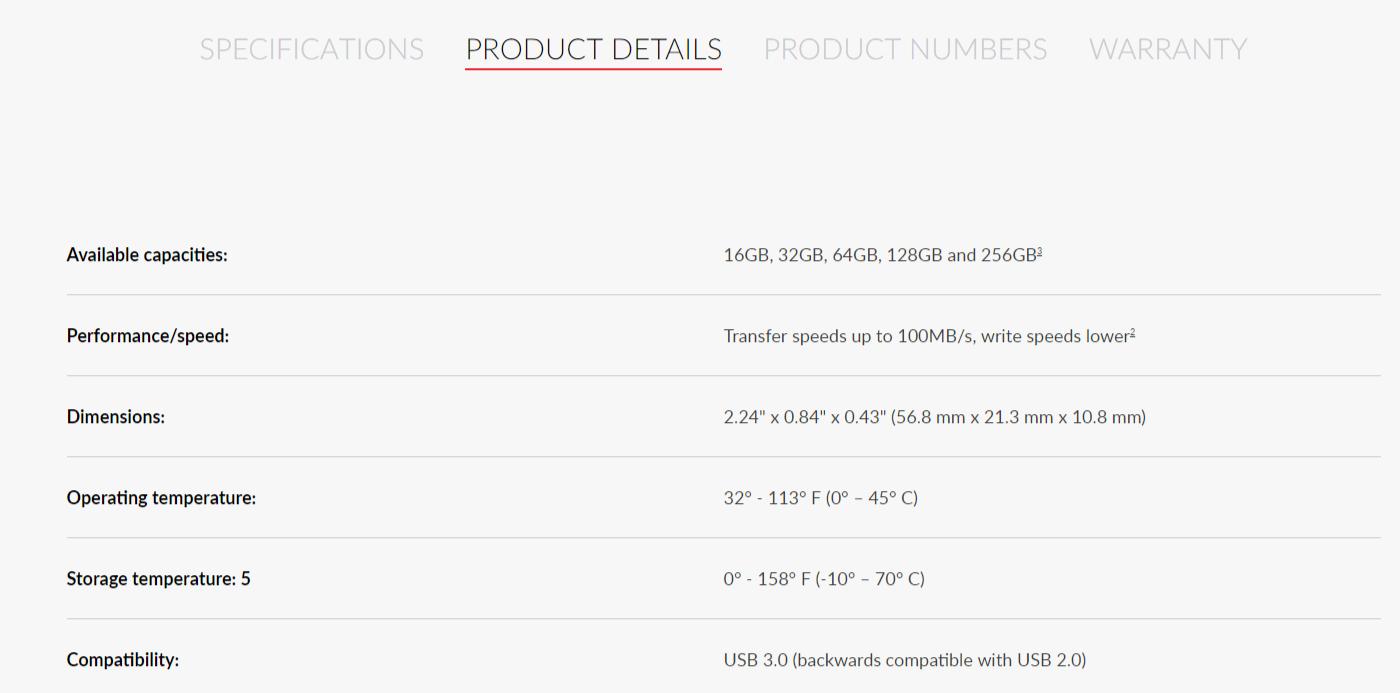
Task: Click the red underline beneath PRODUCT DETAILS
Action: coord(592,70)
